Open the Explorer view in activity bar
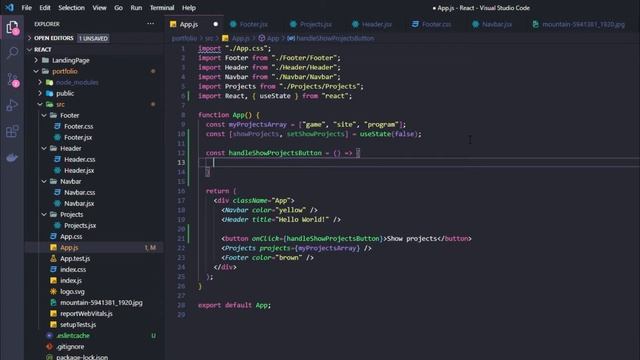This screenshot has width=640, height=360. click(12, 28)
